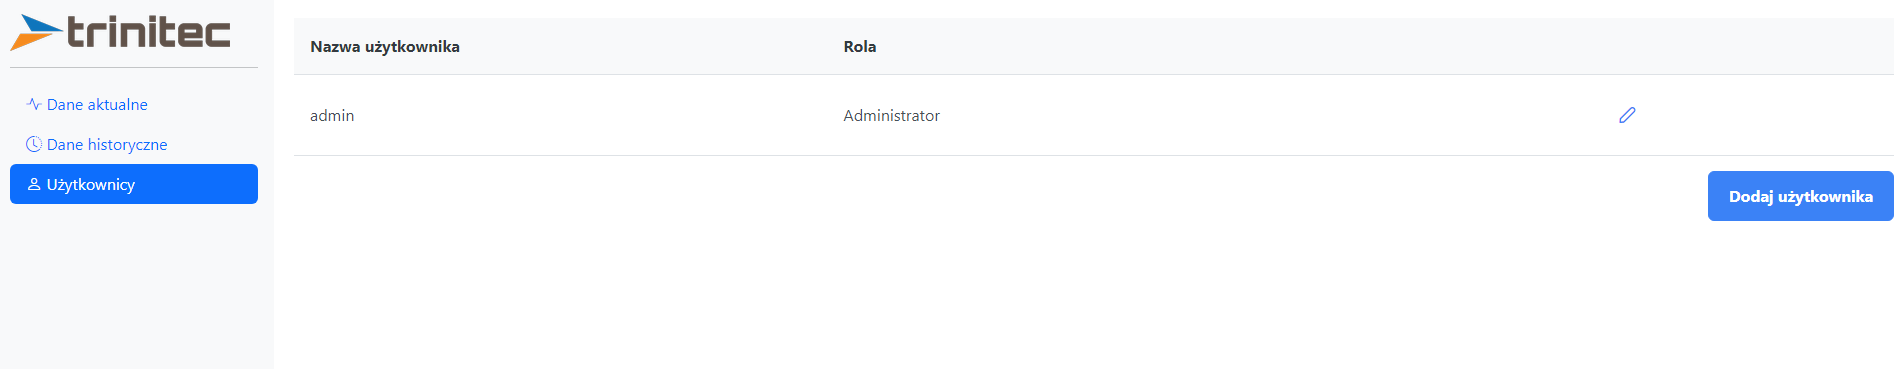The image size is (1904, 369).
Task: Click admin row between username and role
Action: (x=600, y=115)
